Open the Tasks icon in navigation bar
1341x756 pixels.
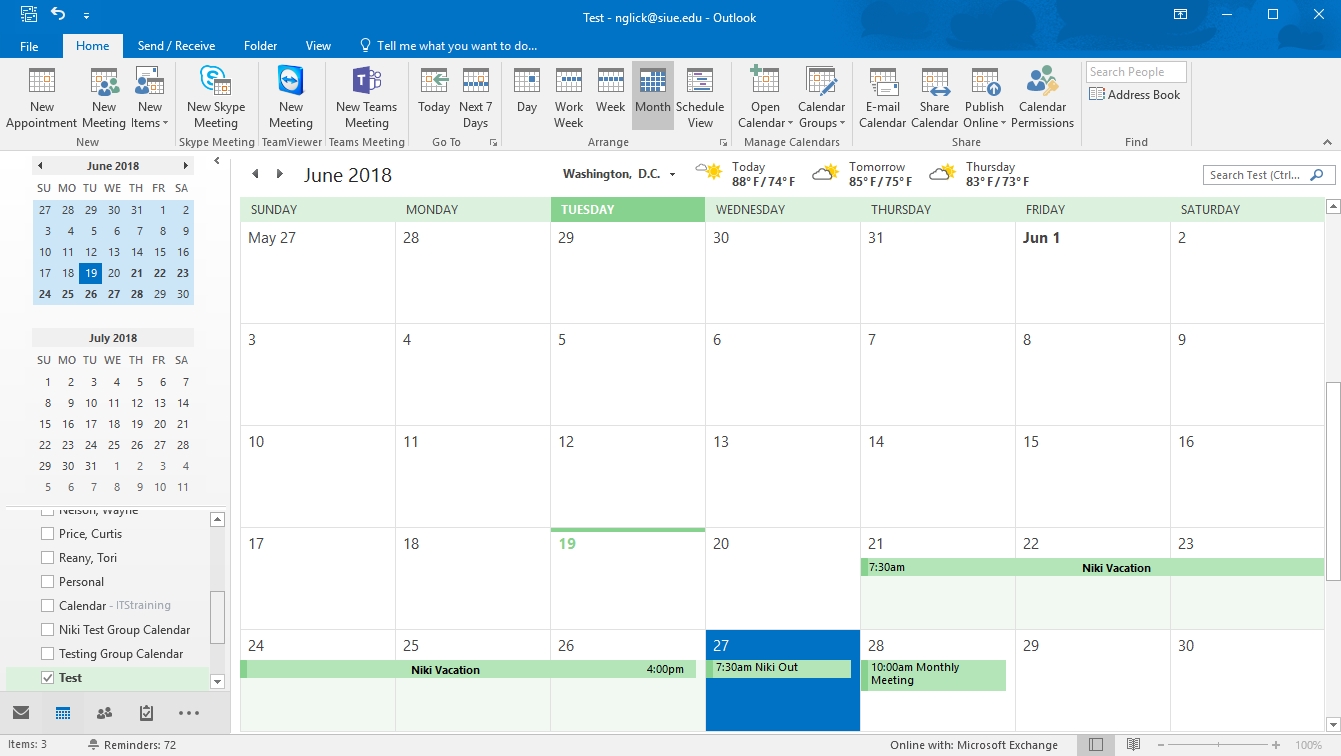click(x=146, y=713)
